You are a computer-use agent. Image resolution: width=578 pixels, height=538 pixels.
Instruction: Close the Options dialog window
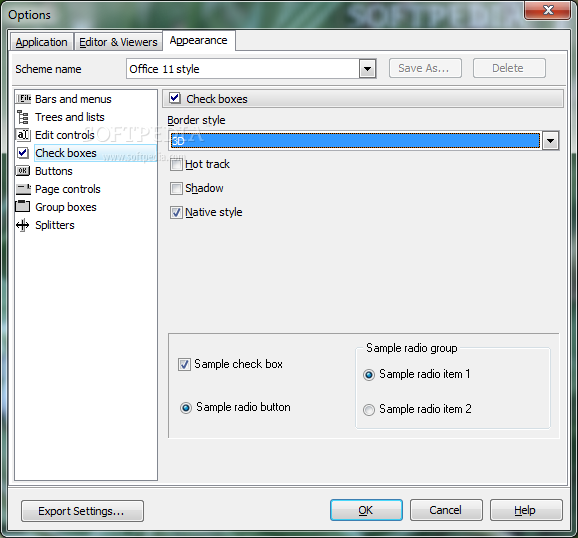coord(548,10)
